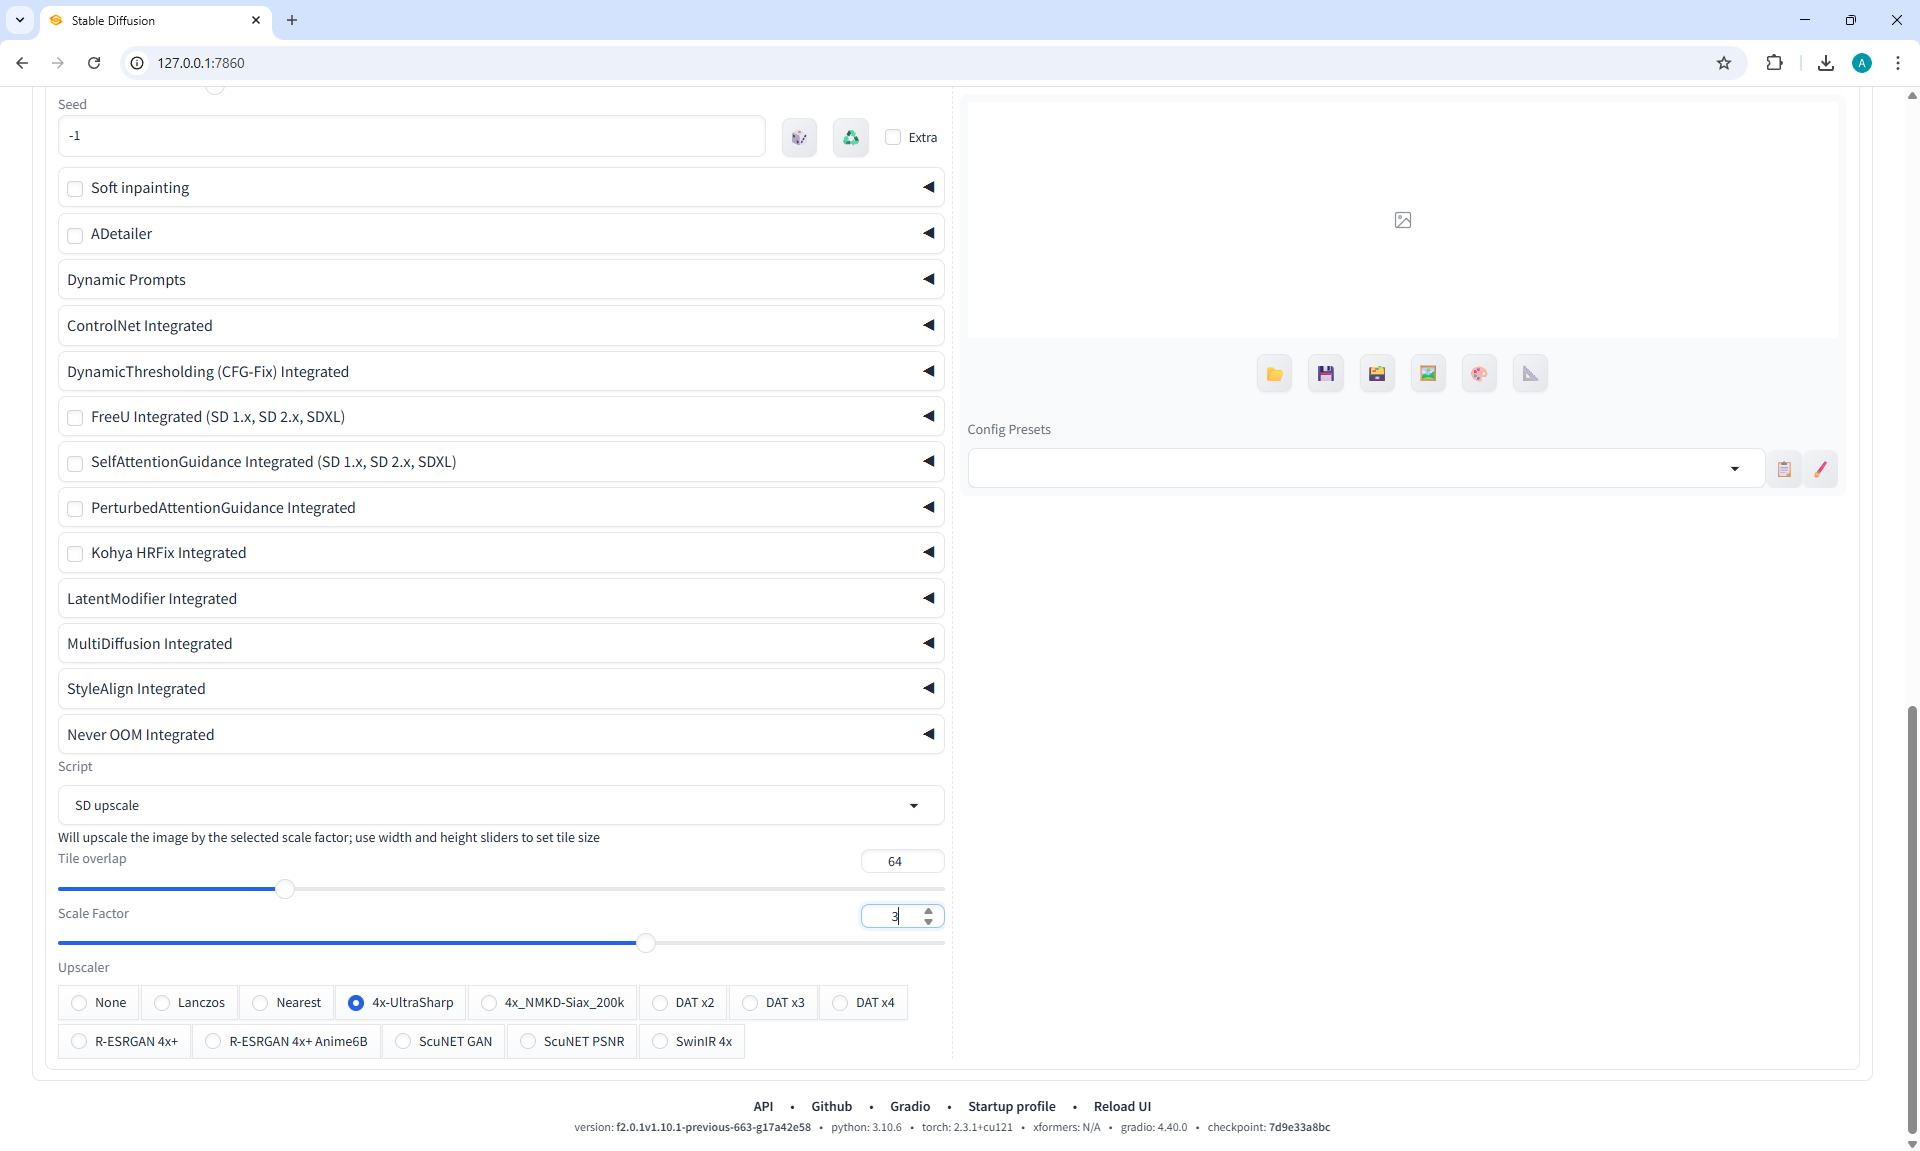This screenshot has height=1151, width=1920.
Task: Click the recycle reuse seed button
Action: (851, 138)
